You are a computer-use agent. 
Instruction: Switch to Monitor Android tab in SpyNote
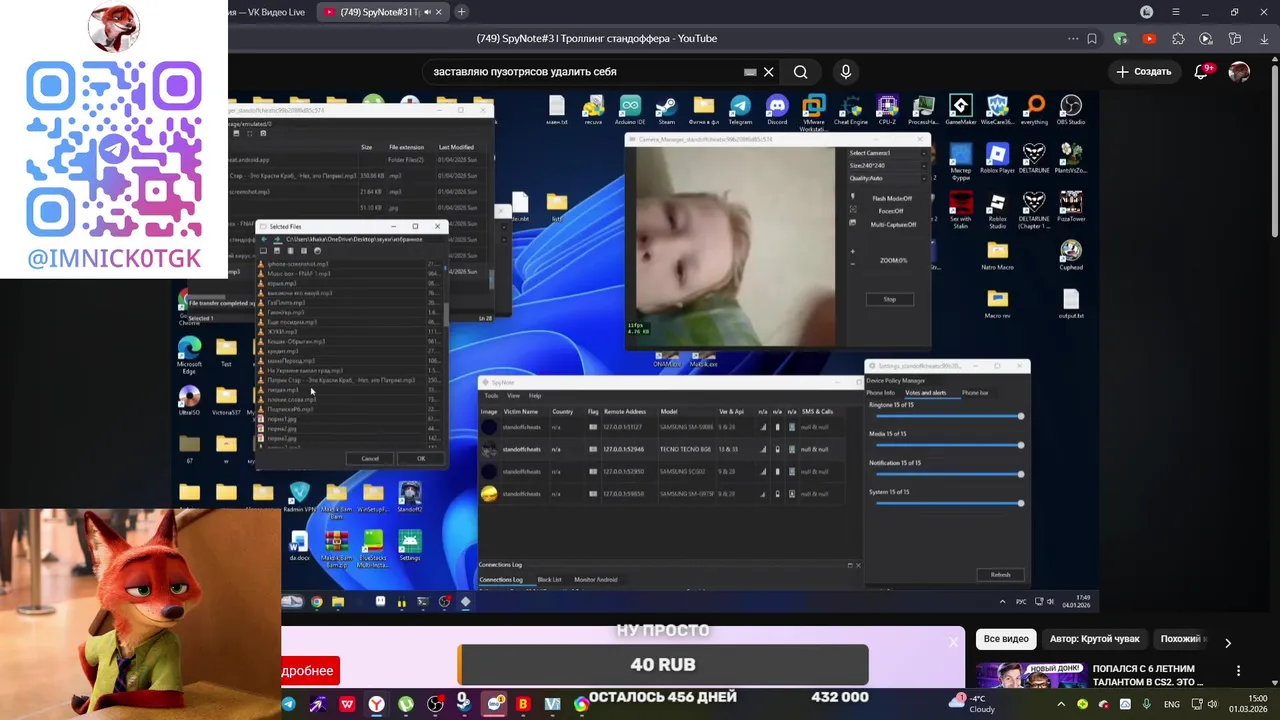pos(595,580)
